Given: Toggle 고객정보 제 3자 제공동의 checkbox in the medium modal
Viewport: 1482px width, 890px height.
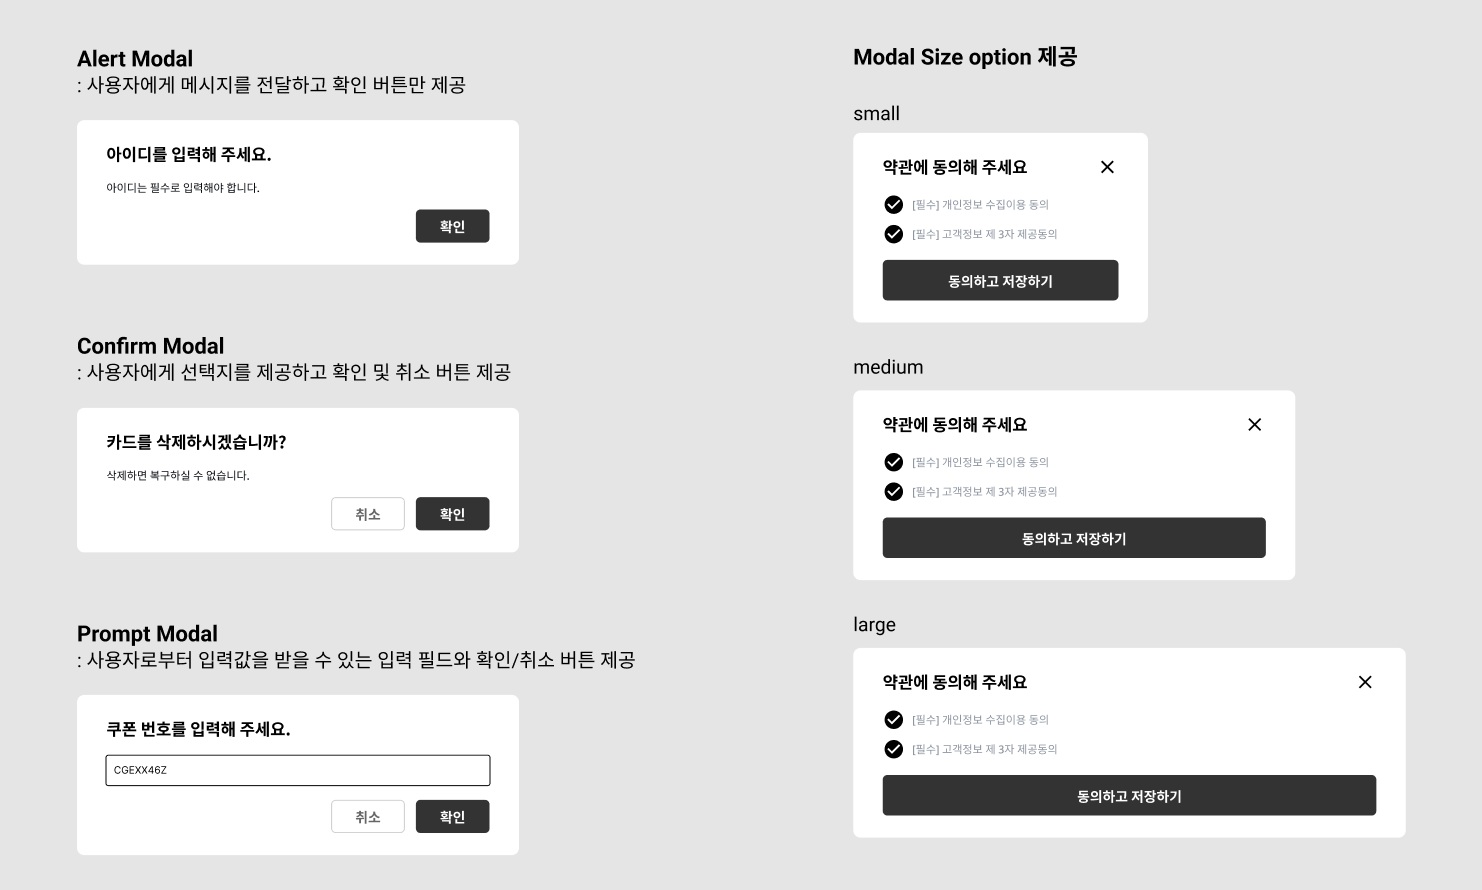Looking at the screenshot, I should [894, 492].
